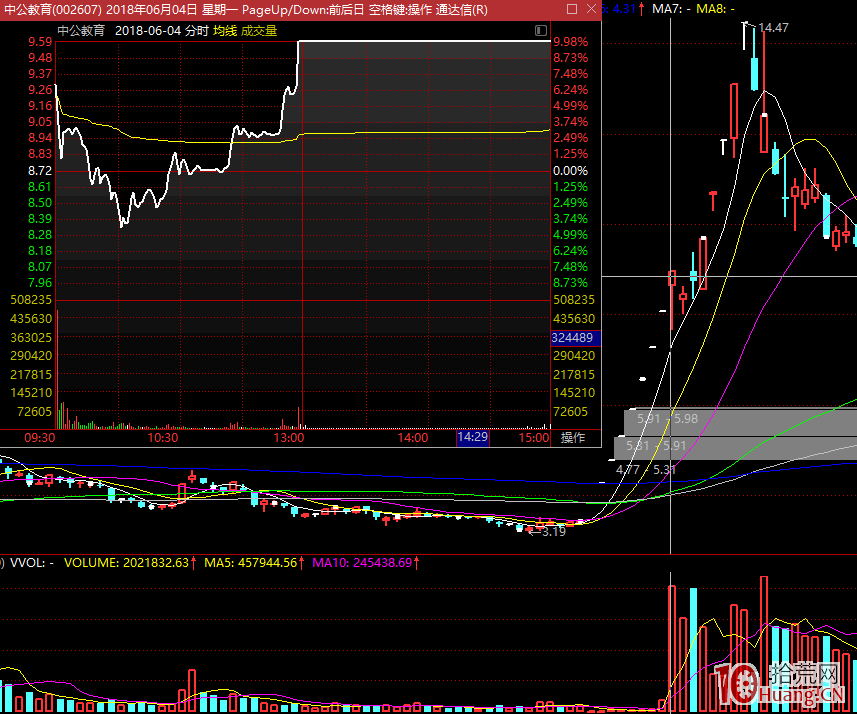
Task: Click the 324489 volume value indicator
Action: pos(572,339)
